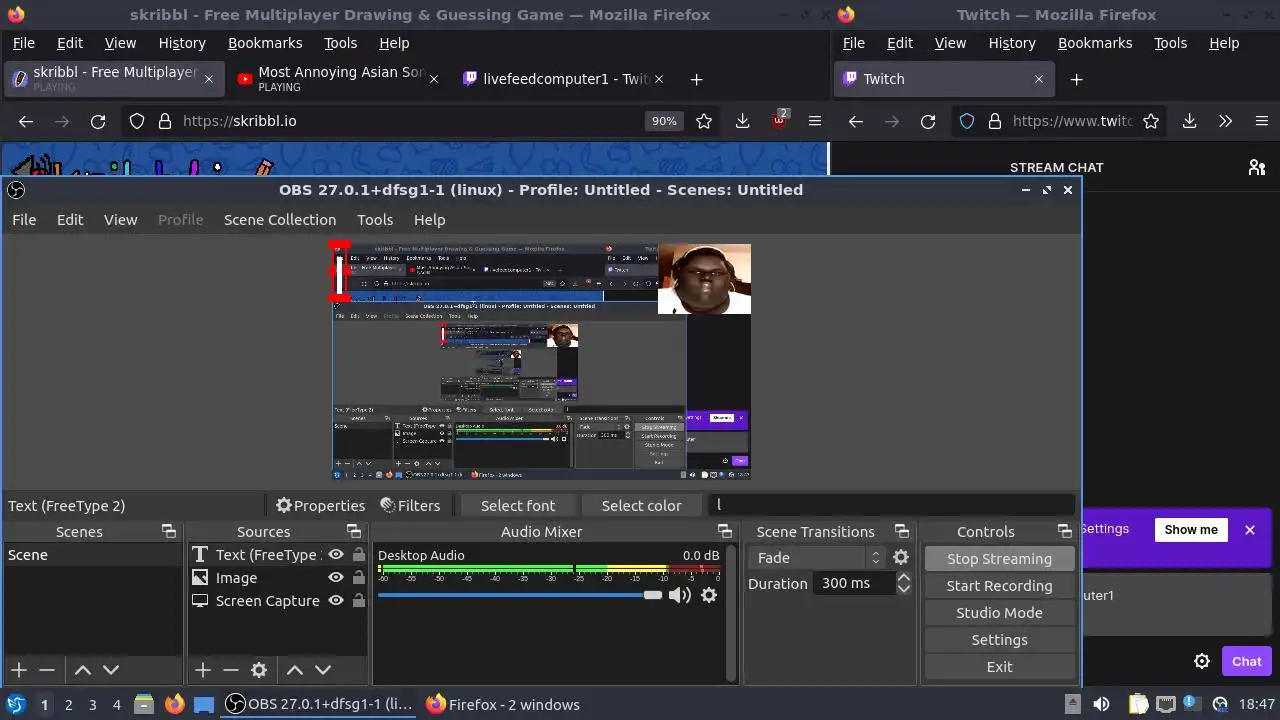Hide the Text (FreeType 2) source

pos(336,555)
